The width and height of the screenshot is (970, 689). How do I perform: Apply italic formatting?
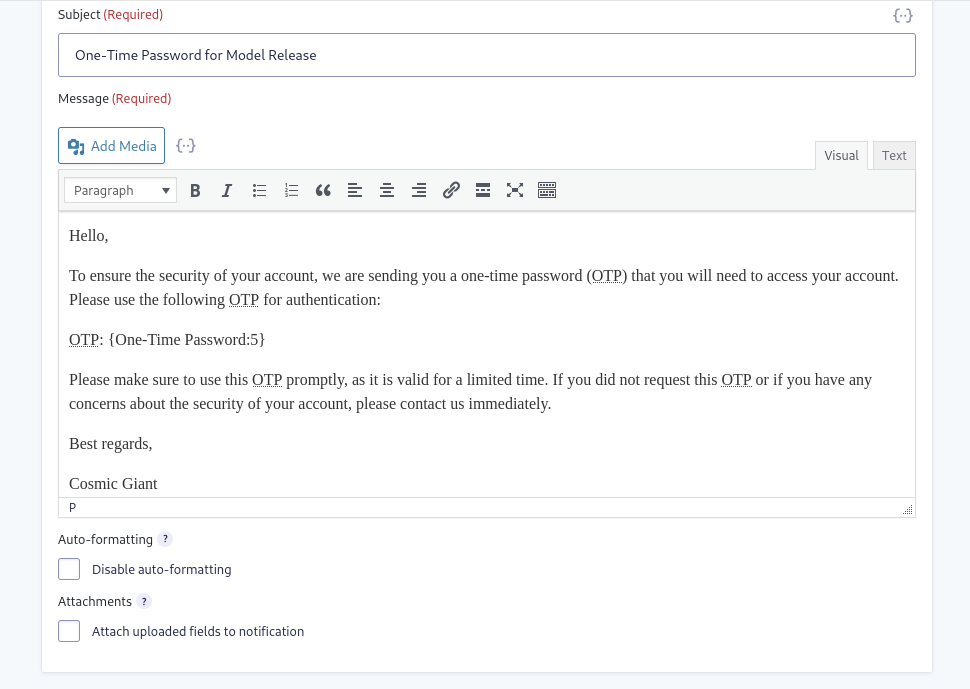(227, 190)
